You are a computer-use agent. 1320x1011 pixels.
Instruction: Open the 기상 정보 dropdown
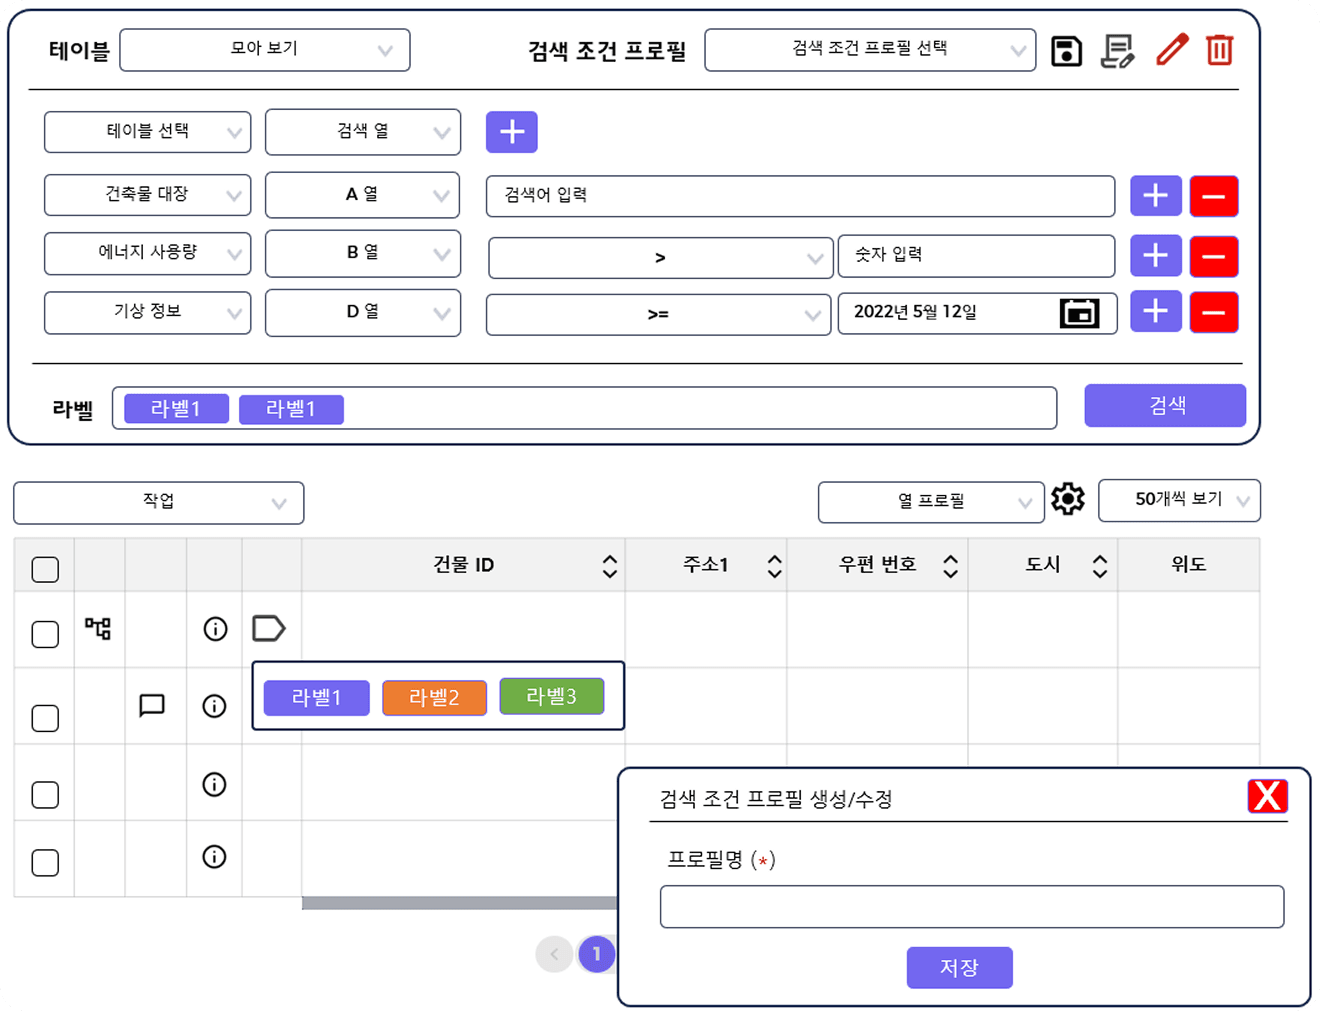(x=148, y=312)
